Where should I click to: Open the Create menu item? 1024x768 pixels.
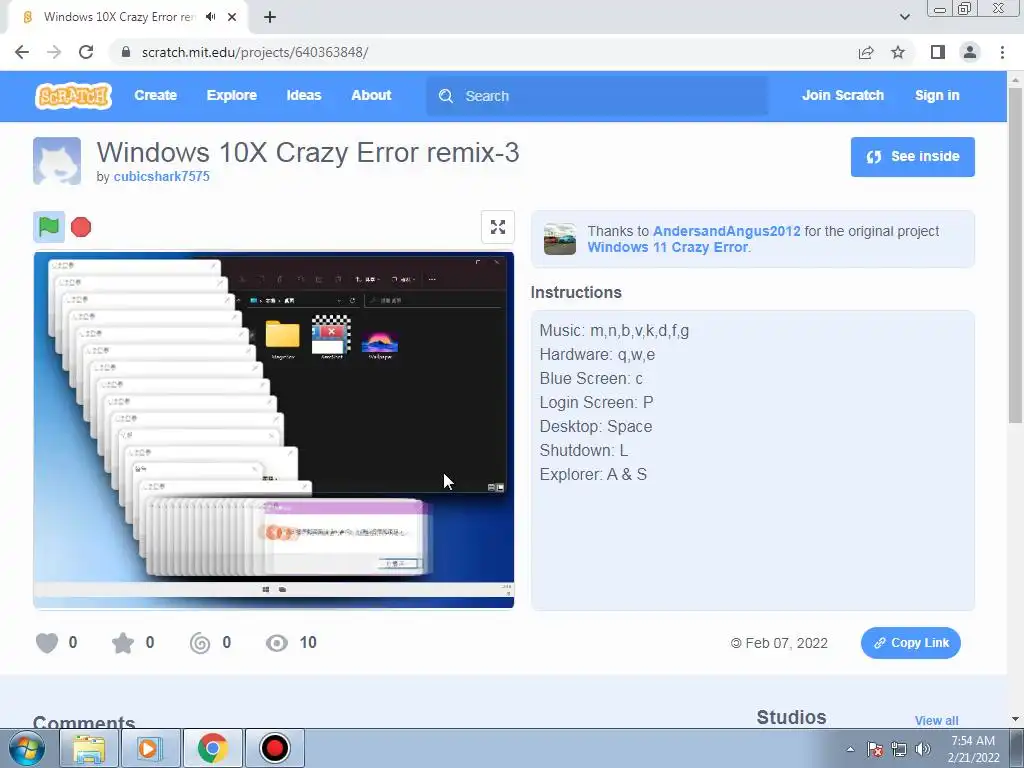[x=155, y=95]
